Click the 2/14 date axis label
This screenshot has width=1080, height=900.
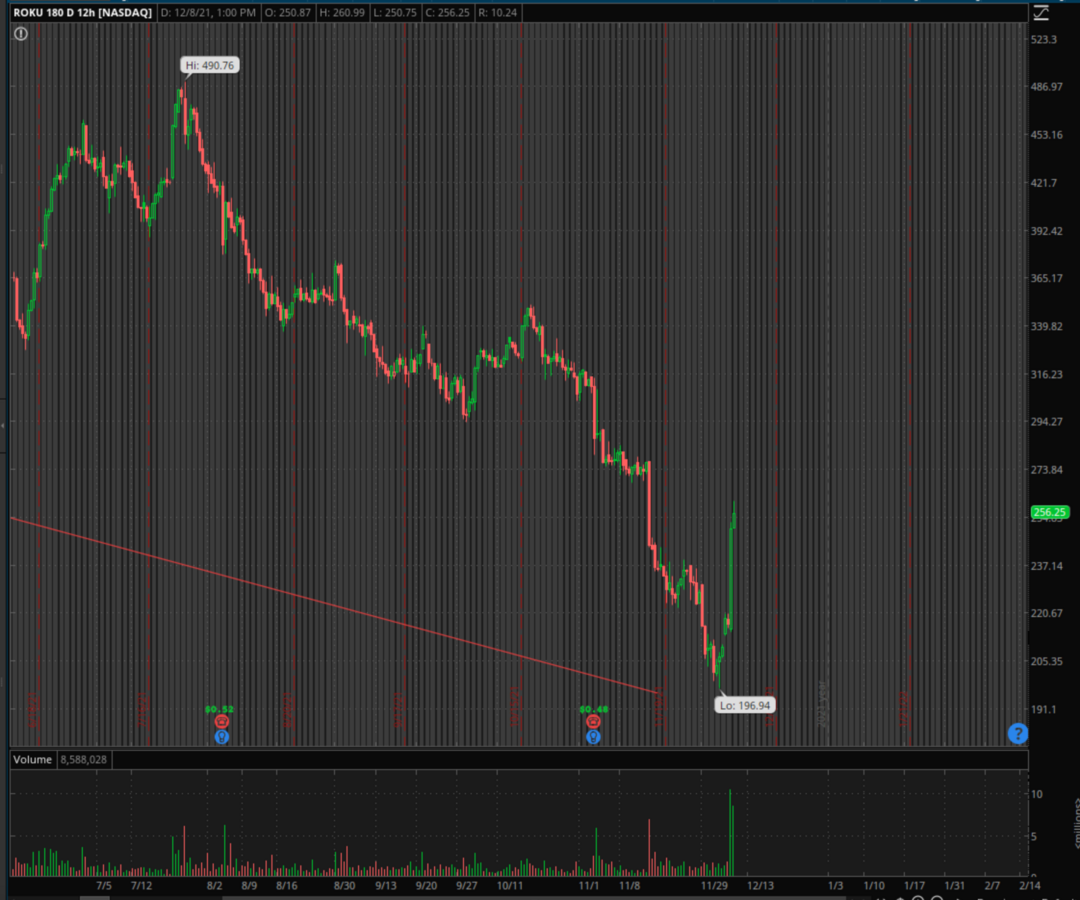click(1030, 886)
